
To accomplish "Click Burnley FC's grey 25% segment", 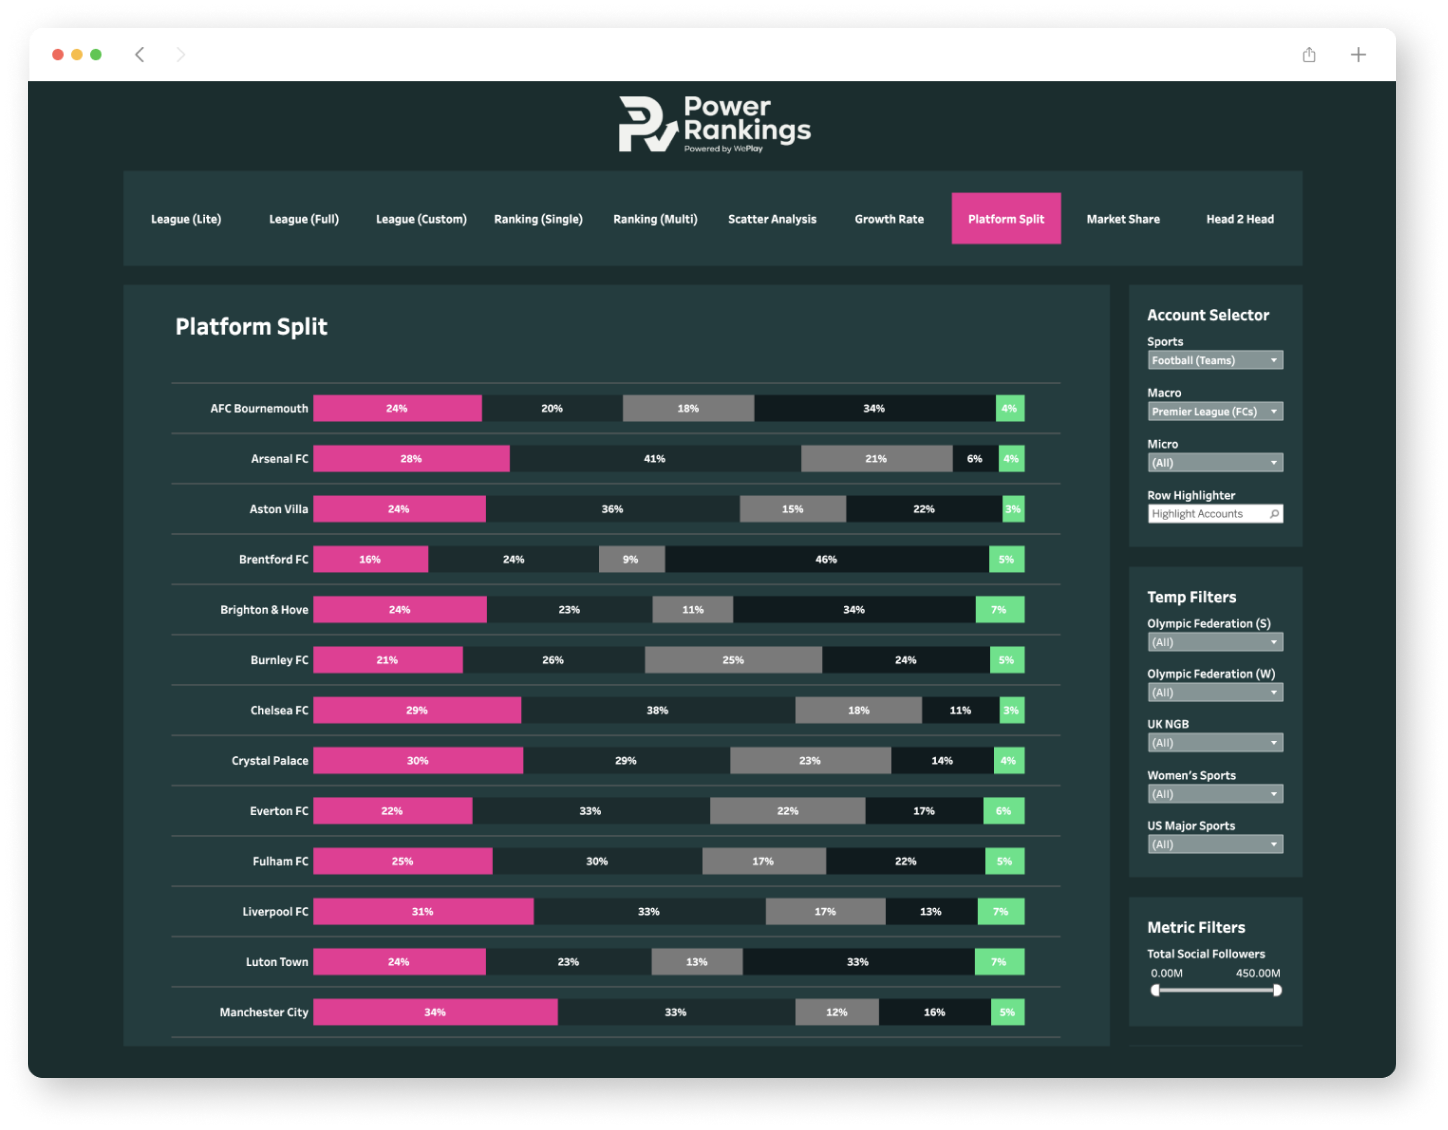I will [x=733, y=660].
